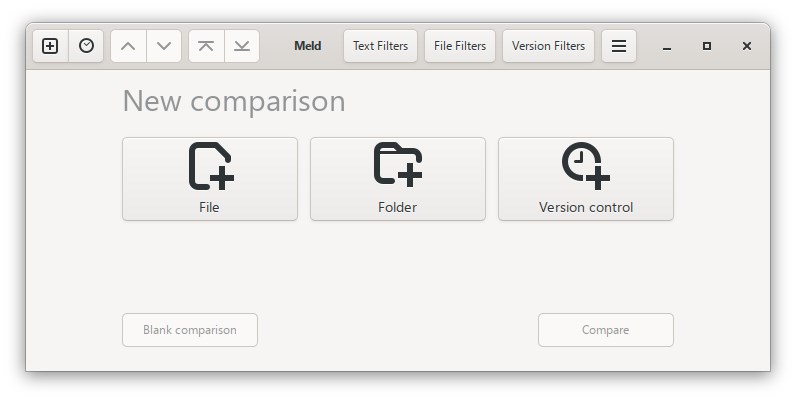The height and width of the screenshot is (400, 796).
Task: Go to previous change with up arrow
Action: click(128, 46)
